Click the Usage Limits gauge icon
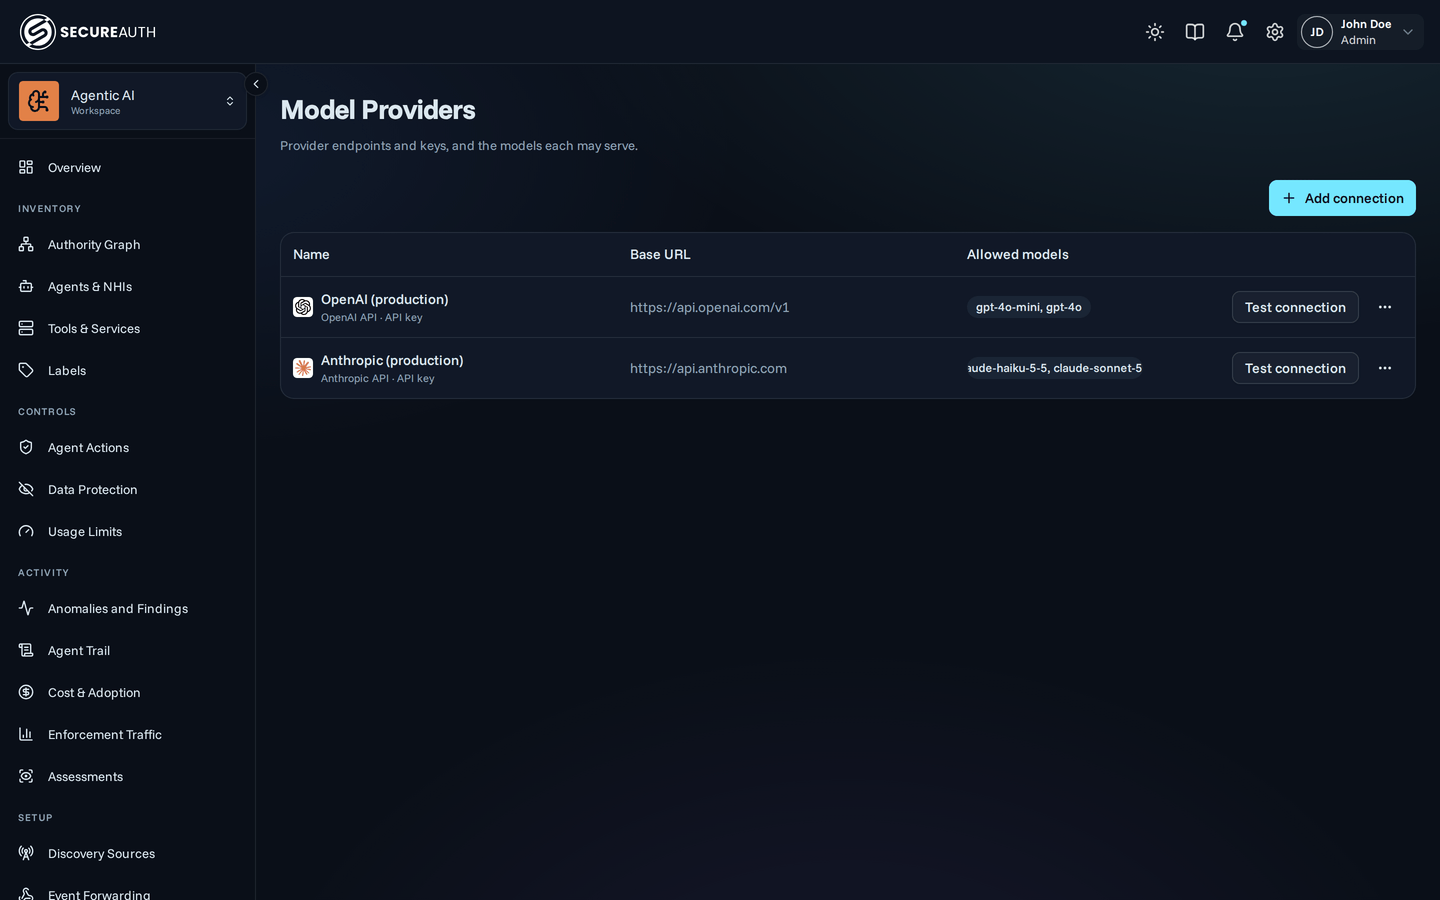Screen dimensions: 1440x900 tap(26, 531)
